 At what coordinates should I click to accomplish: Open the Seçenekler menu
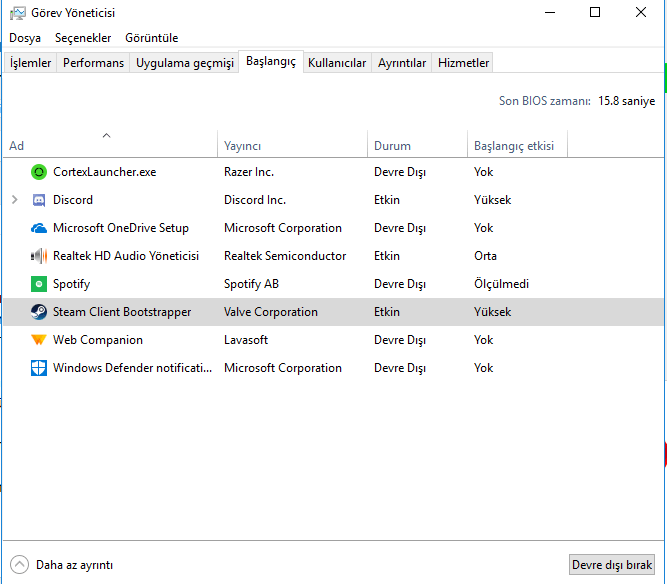tap(83, 38)
